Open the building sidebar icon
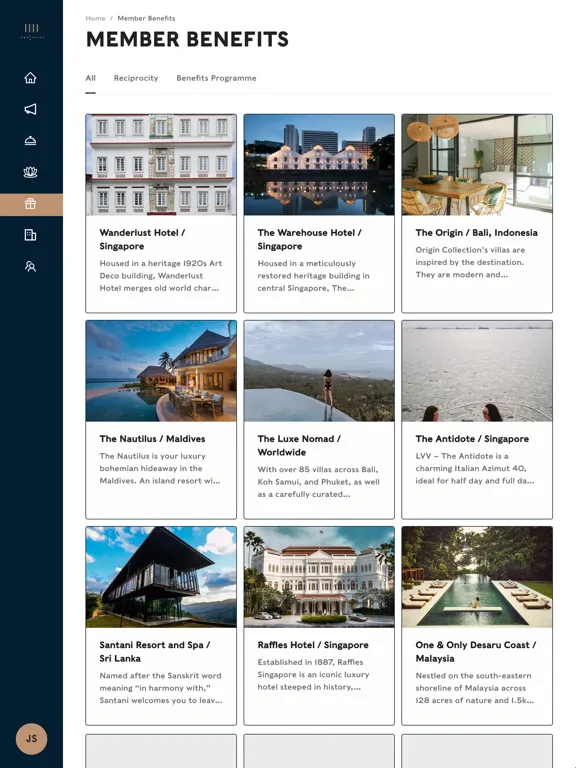The height and width of the screenshot is (768, 576). point(30,235)
